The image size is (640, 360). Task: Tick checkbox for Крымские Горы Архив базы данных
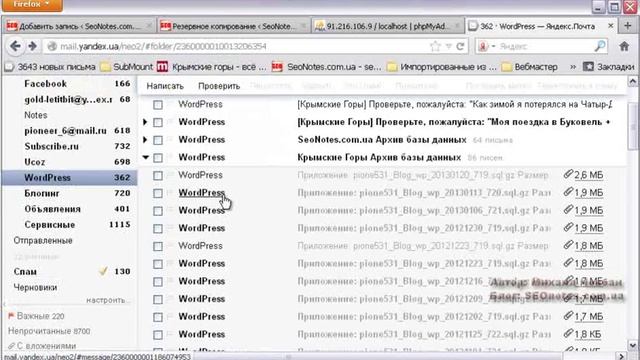click(x=158, y=158)
